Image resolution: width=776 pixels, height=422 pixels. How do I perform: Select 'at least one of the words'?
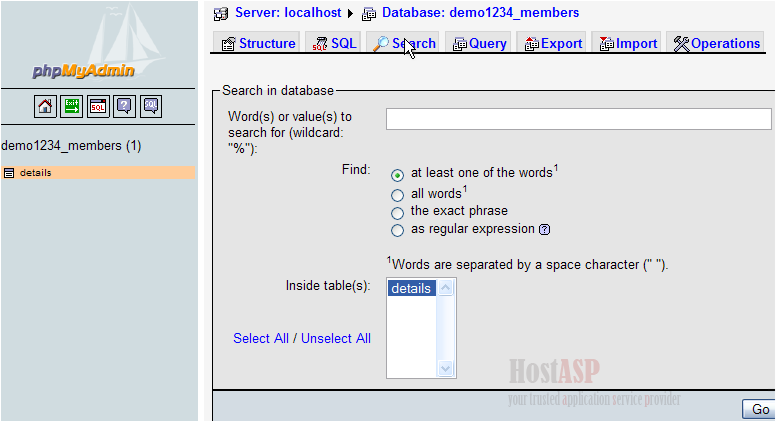pos(398,174)
